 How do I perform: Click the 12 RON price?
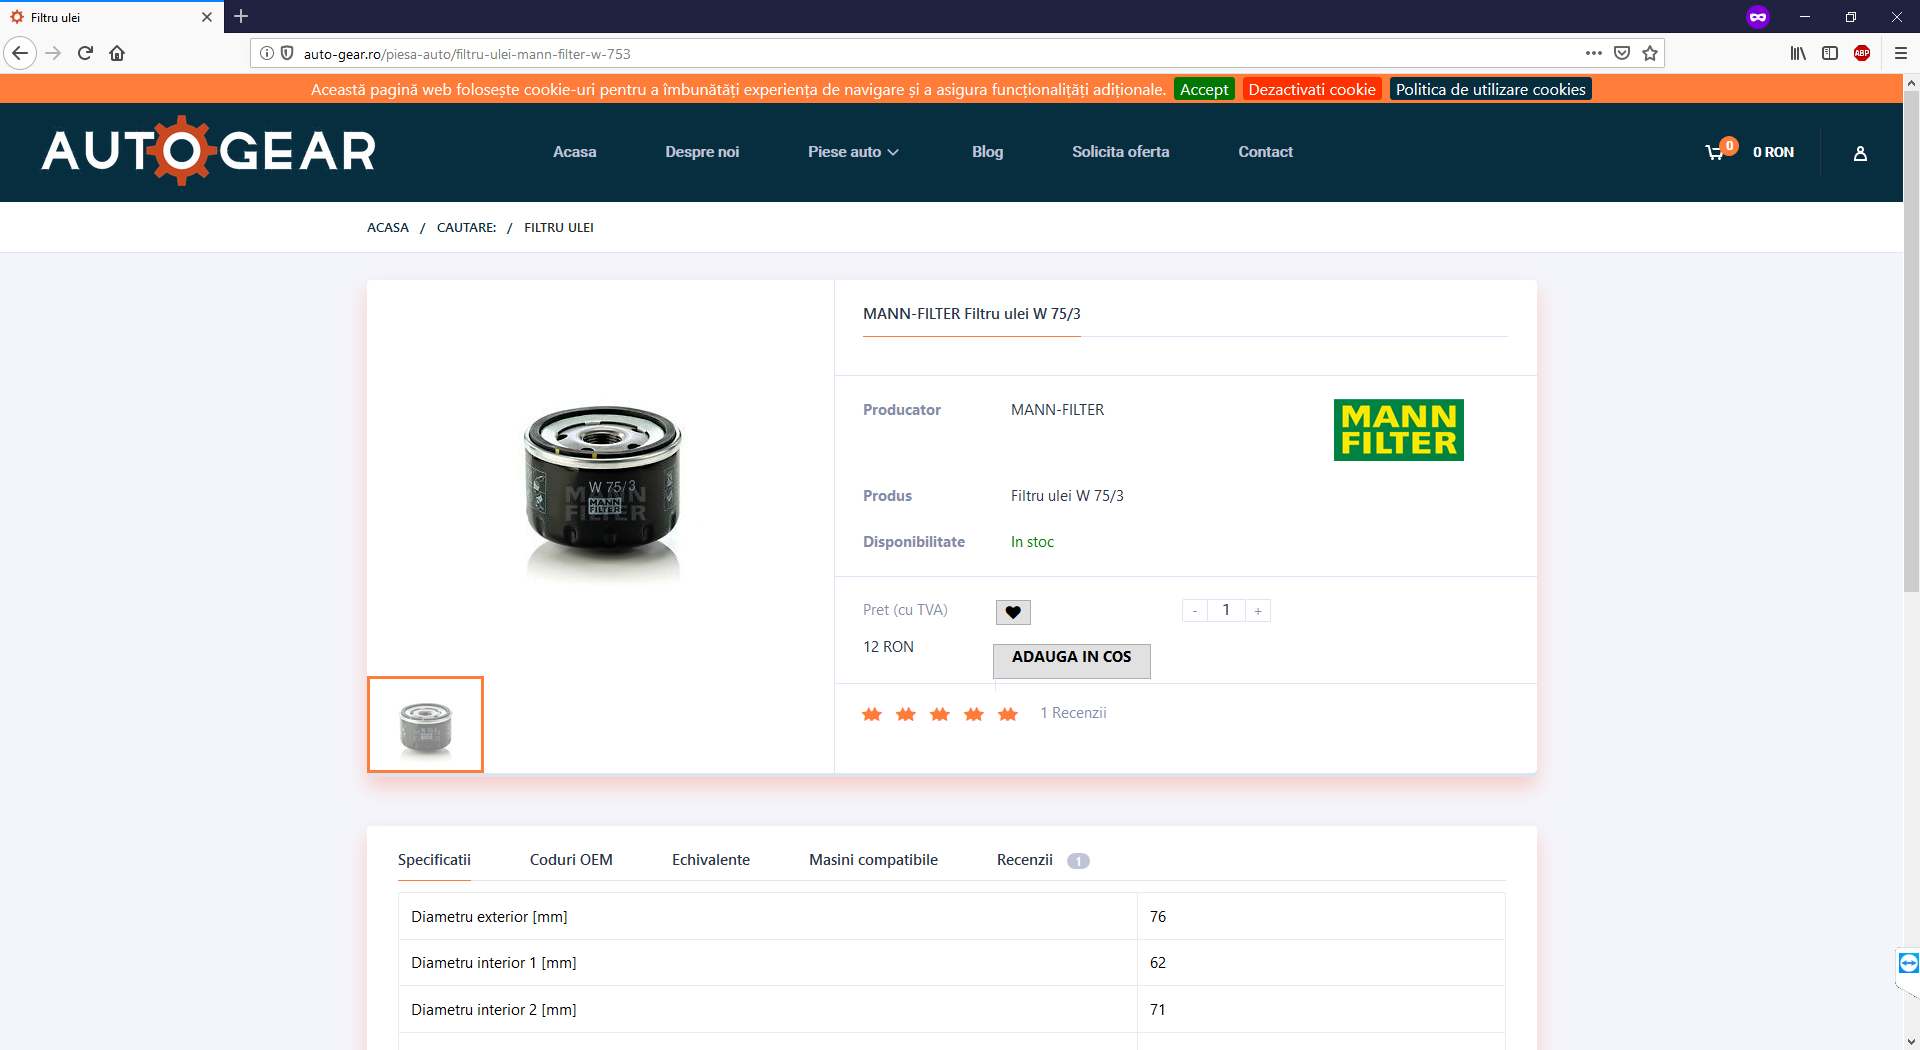coord(888,647)
